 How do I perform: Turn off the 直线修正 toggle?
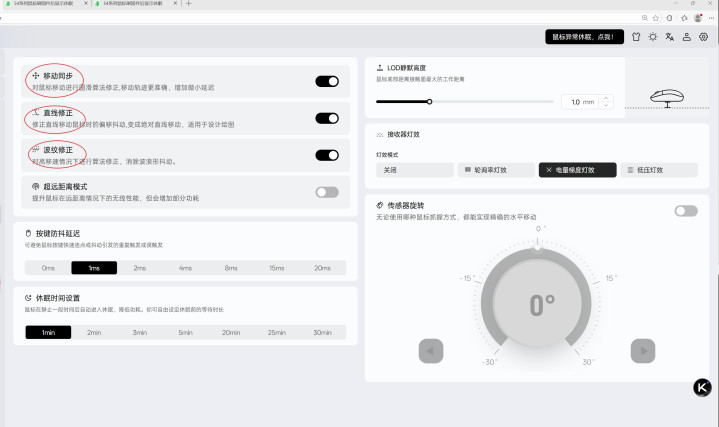(x=327, y=118)
